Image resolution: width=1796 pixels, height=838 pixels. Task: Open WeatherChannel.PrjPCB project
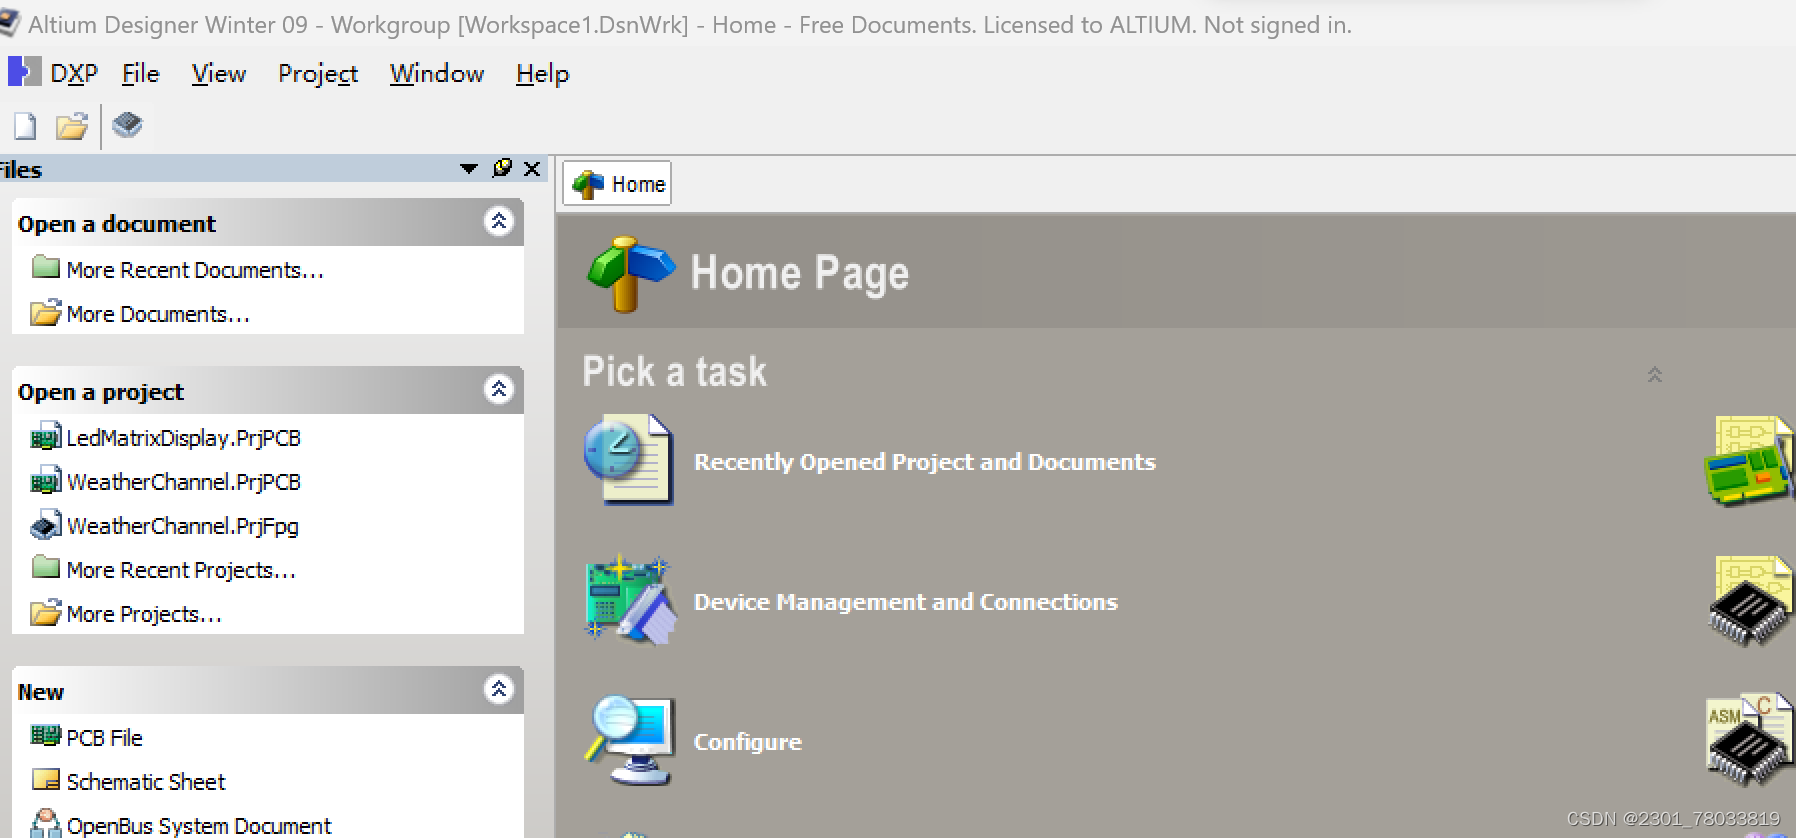pos(183,482)
